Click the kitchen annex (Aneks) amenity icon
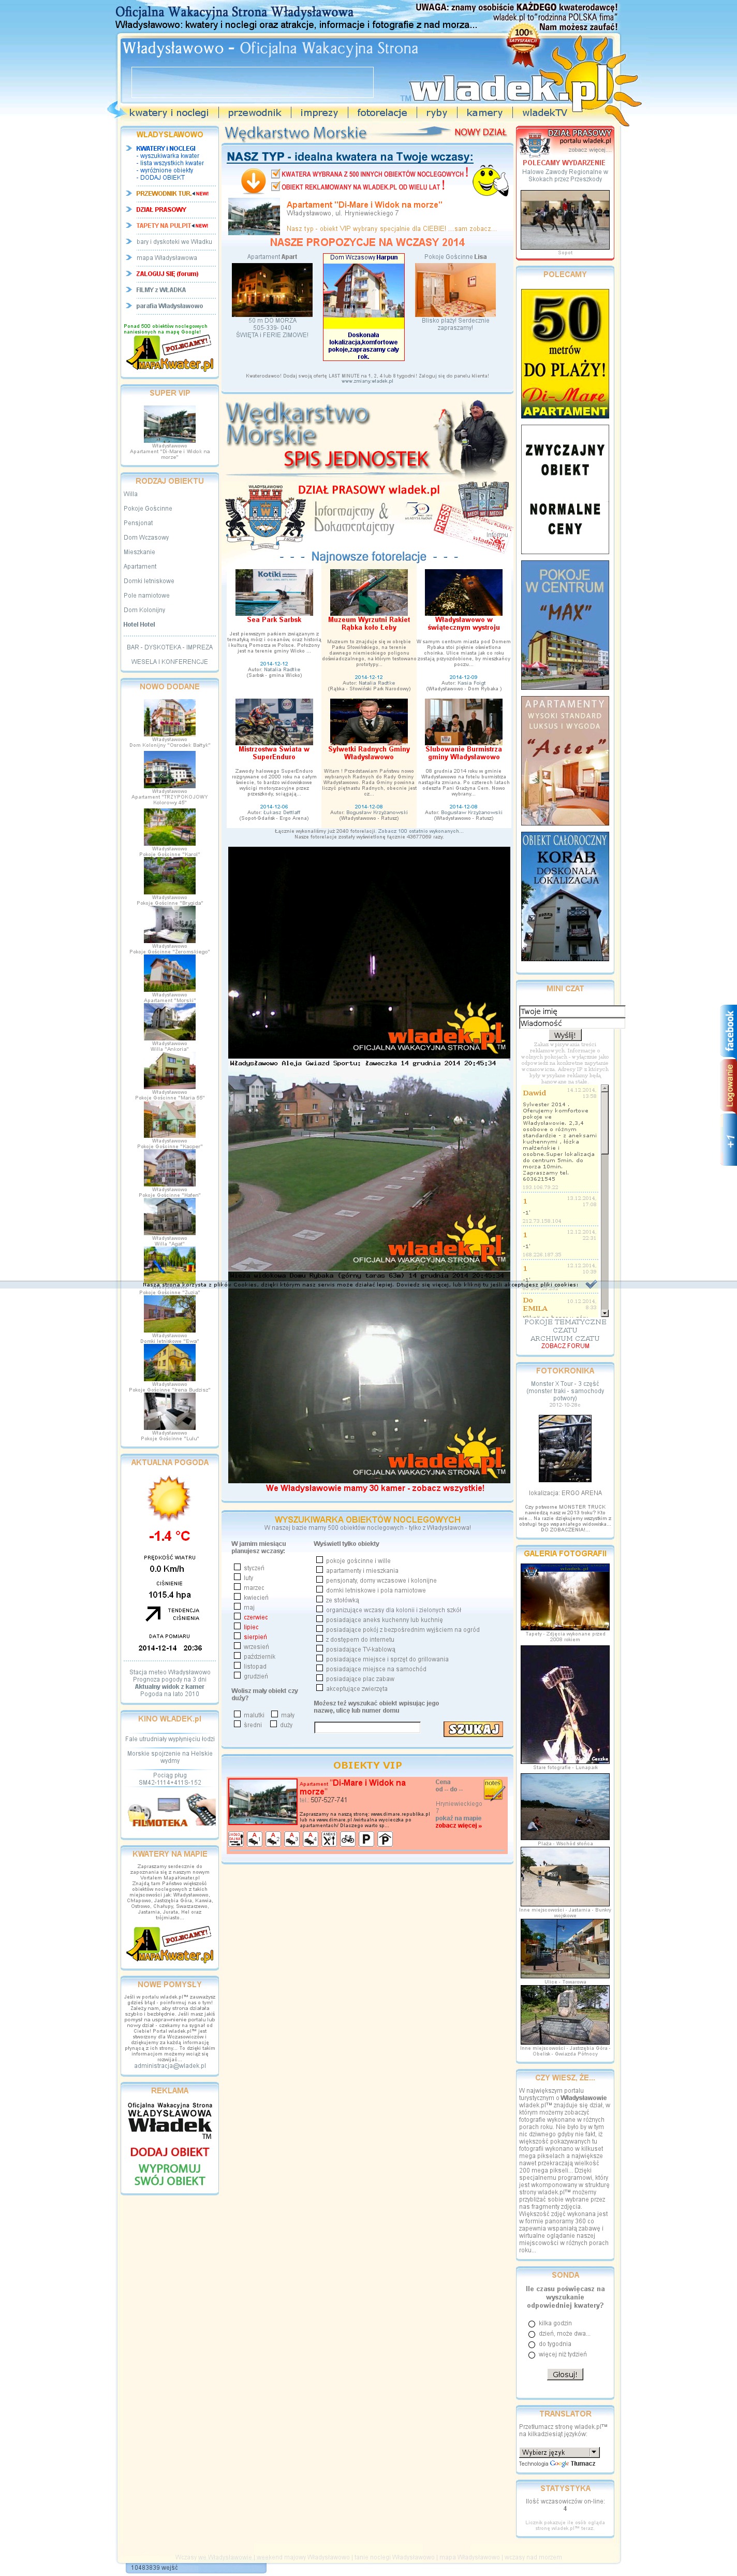The image size is (737, 2576). pyautogui.click(x=329, y=1839)
